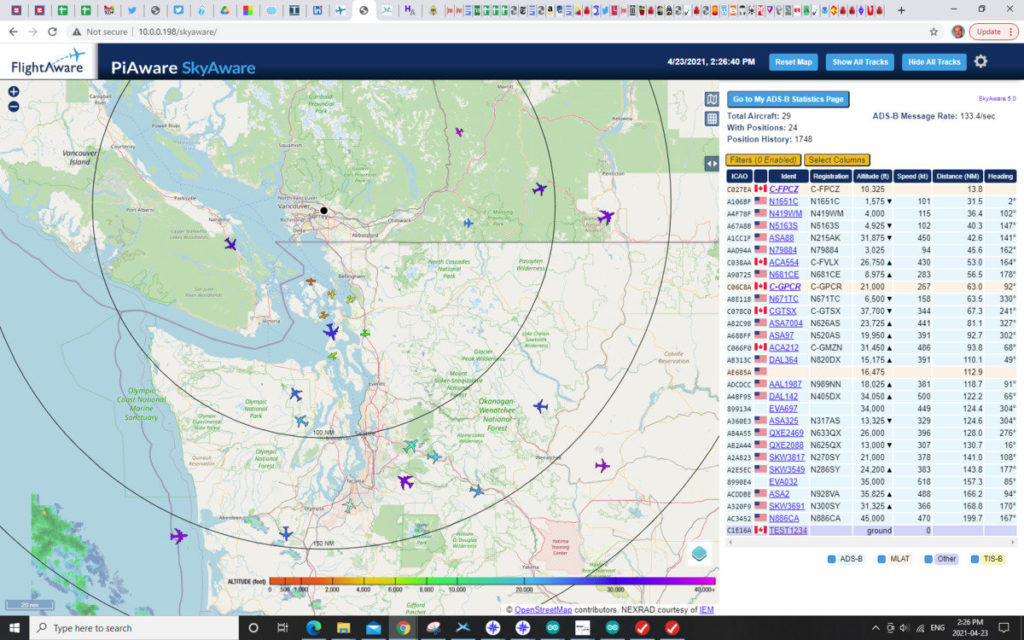1024x640 pixels.
Task: Zoom in on the map
Action: [x=14, y=91]
